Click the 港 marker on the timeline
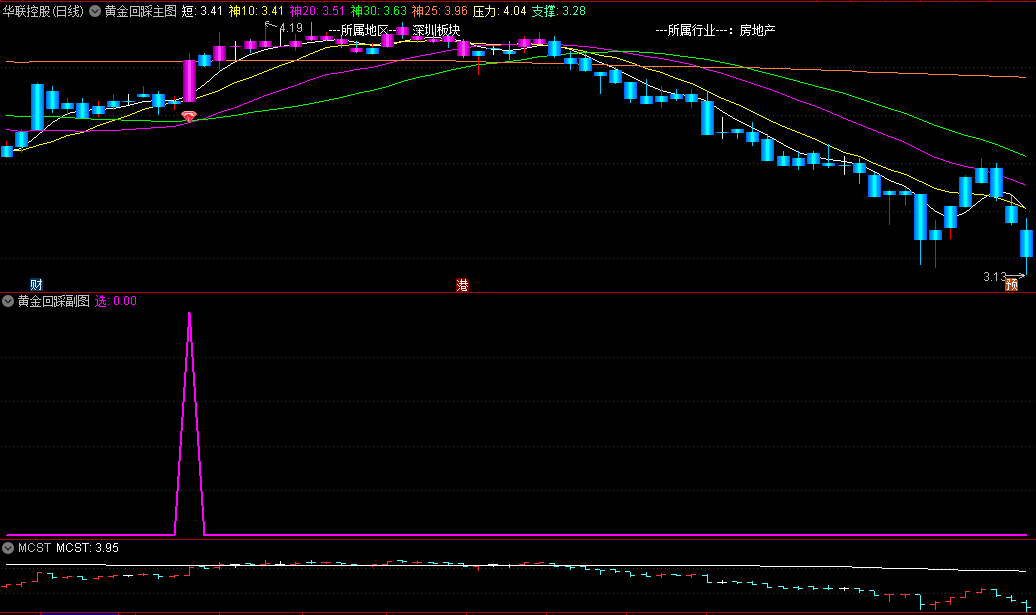The image size is (1036, 615). point(462,285)
